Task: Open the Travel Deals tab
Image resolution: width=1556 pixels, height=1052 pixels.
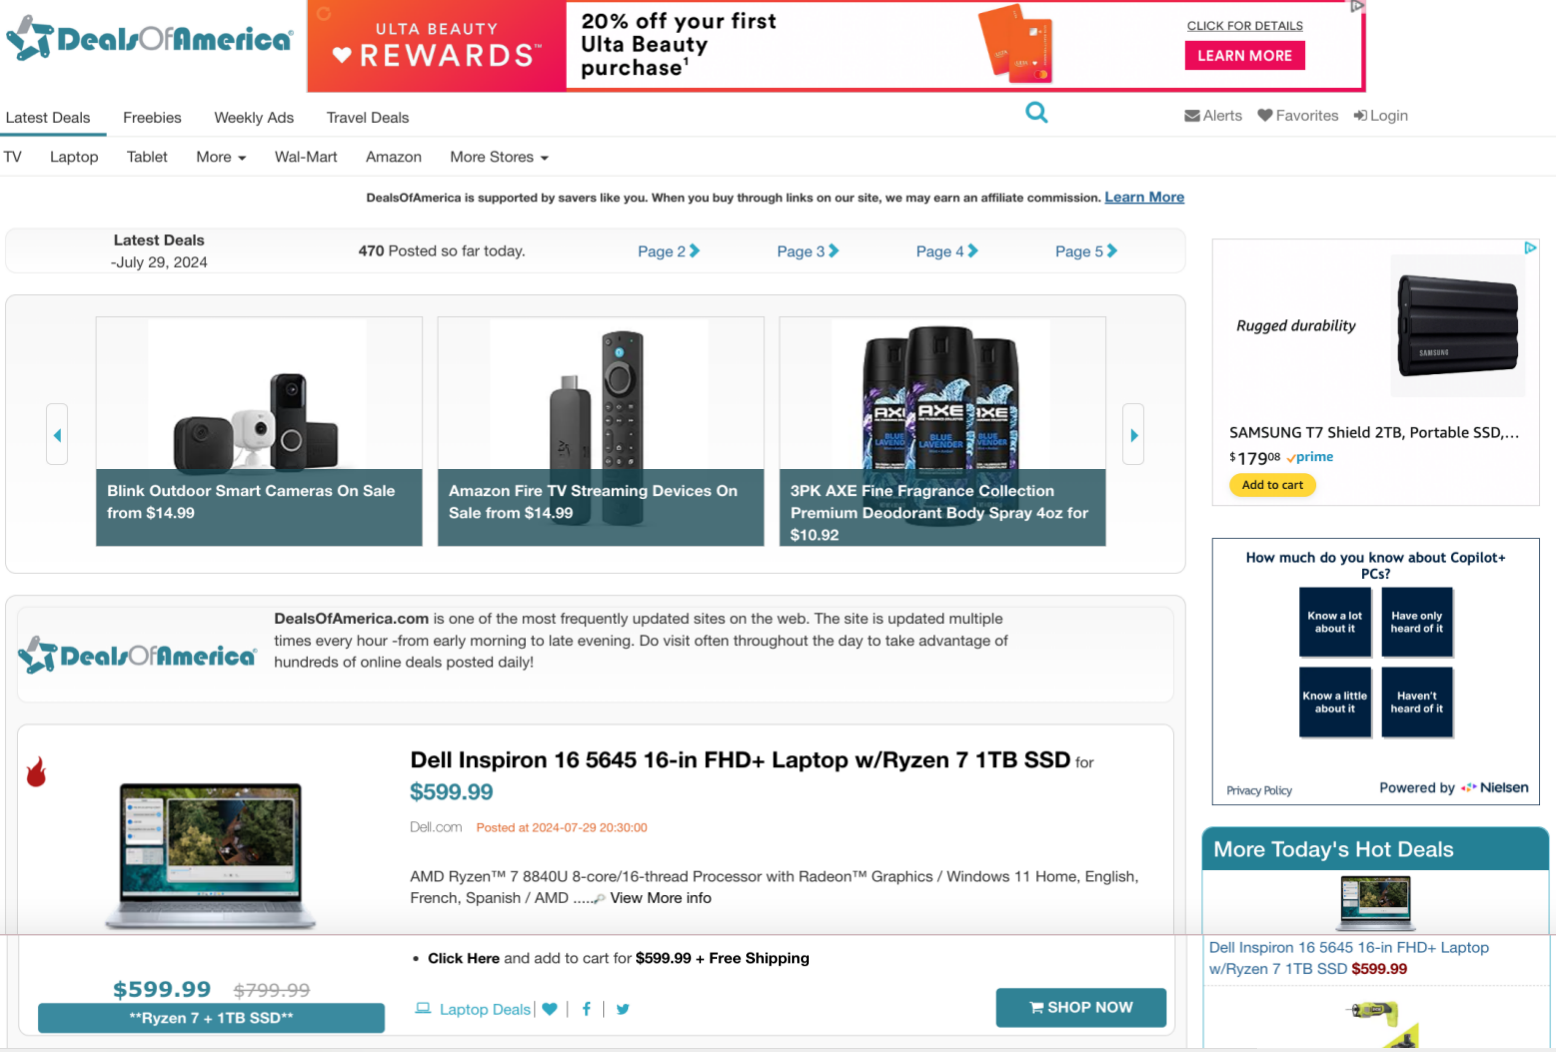Action: (x=368, y=118)
